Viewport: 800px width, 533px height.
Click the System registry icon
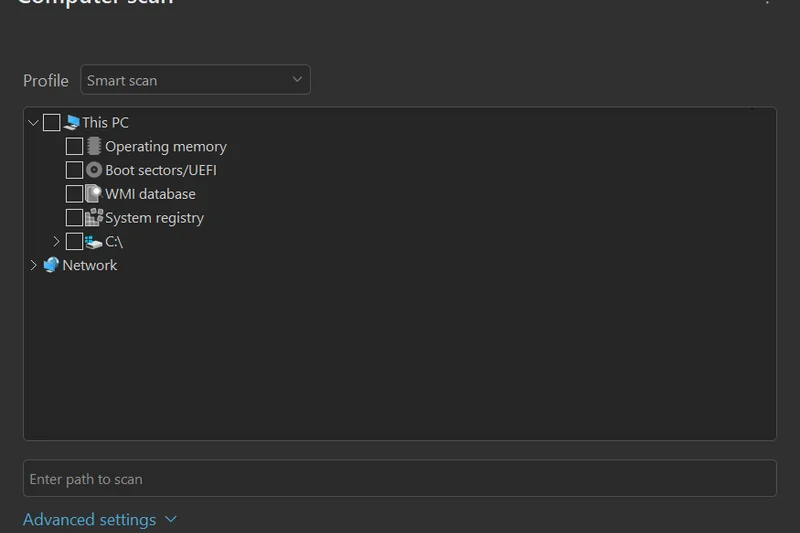pos(94,217)
